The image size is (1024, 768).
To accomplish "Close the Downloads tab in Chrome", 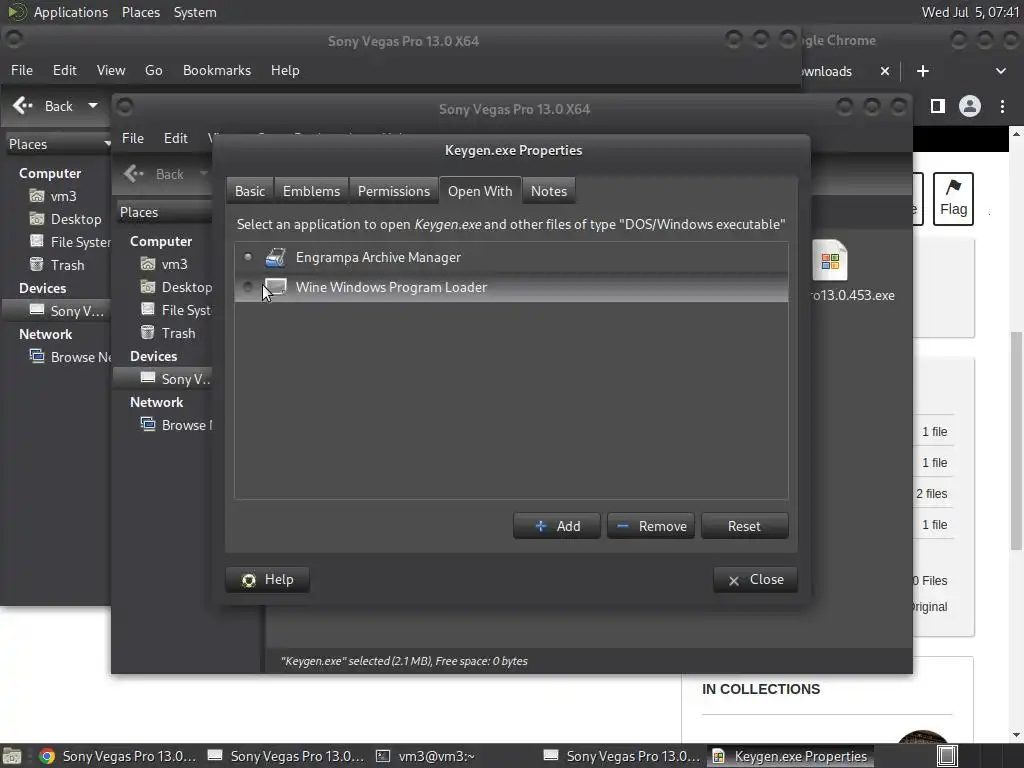I will tap(885, 71).
